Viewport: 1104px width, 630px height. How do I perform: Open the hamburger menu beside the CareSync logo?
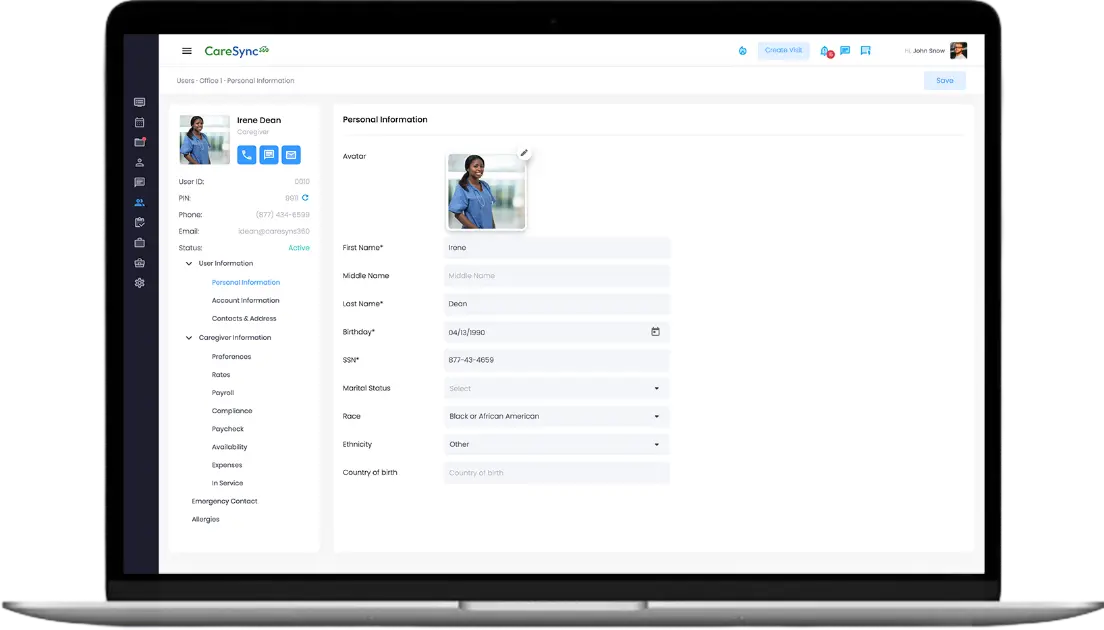(x=186, y=51)
